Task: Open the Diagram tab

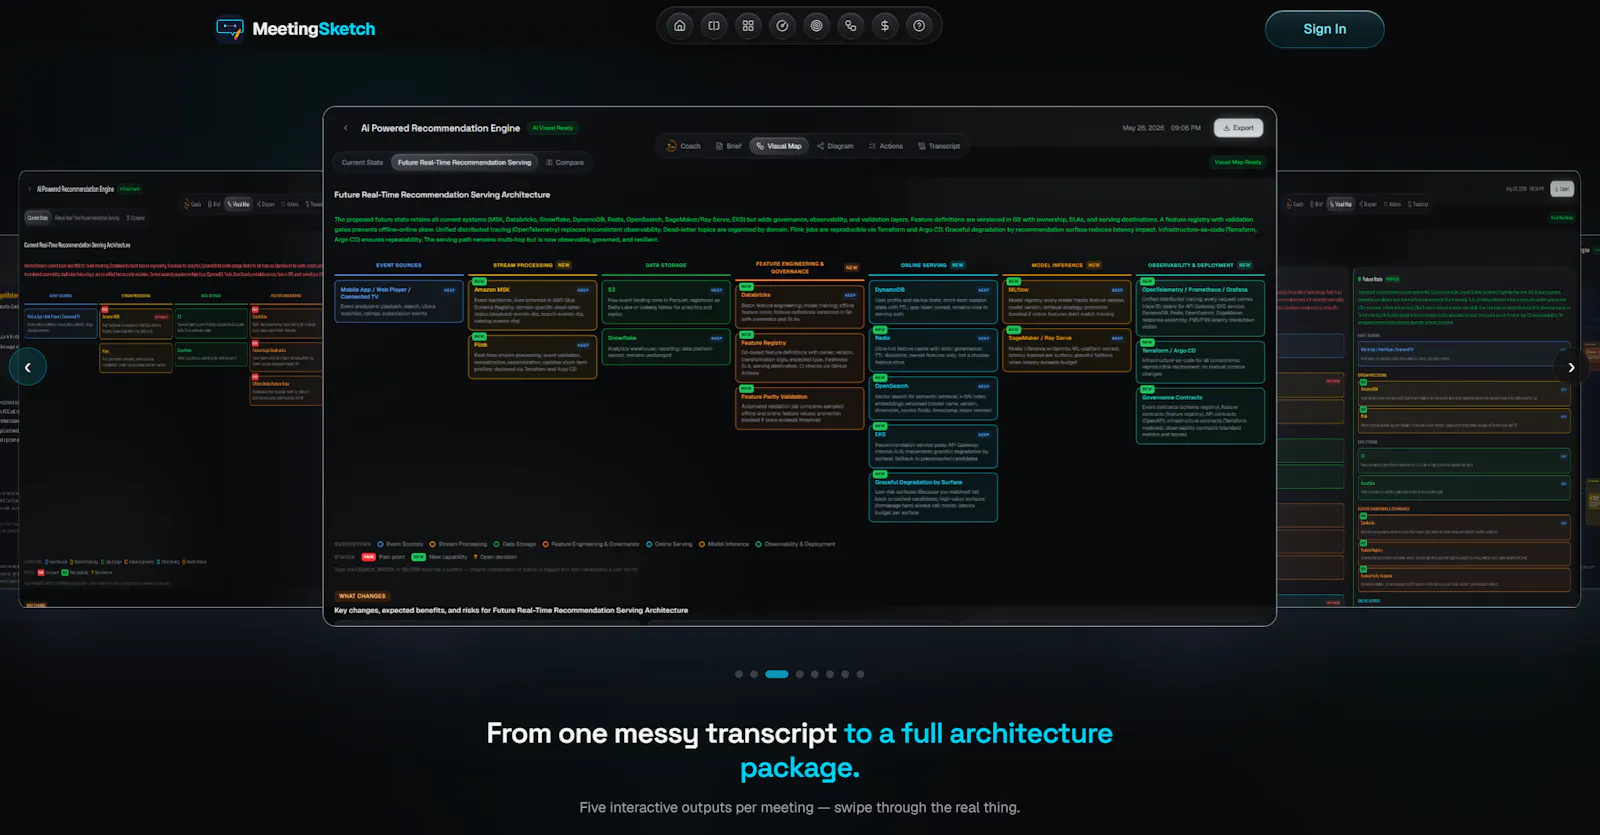Action: [835, 146]
